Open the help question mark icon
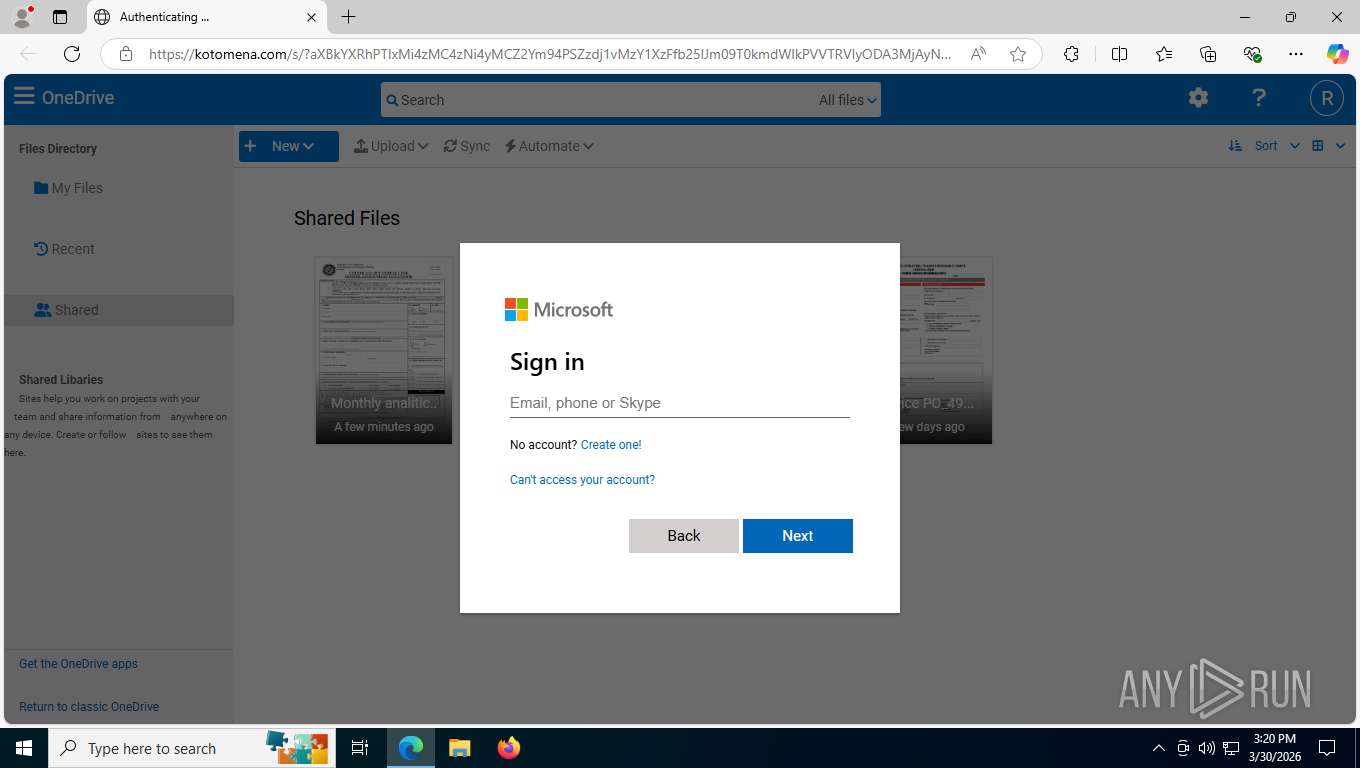1360x768 pixels. click(x=1259, y=97)
